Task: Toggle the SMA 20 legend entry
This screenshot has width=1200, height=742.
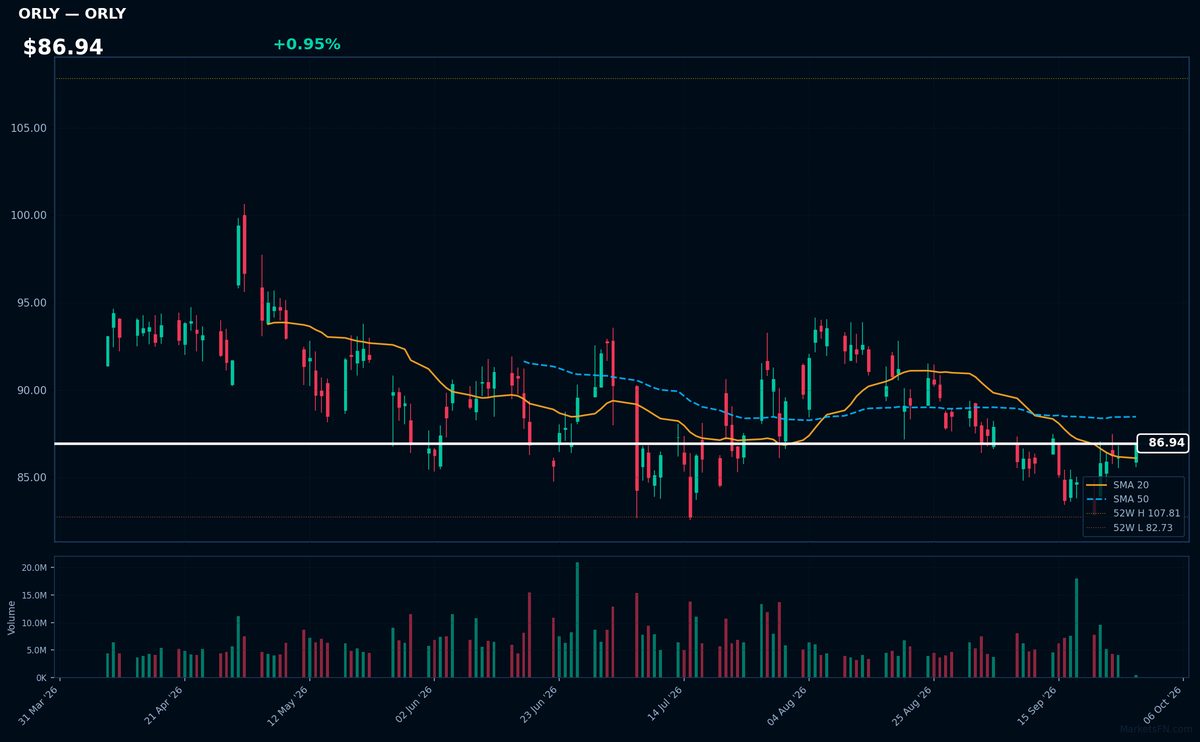Action: [x=1117, y=484]
